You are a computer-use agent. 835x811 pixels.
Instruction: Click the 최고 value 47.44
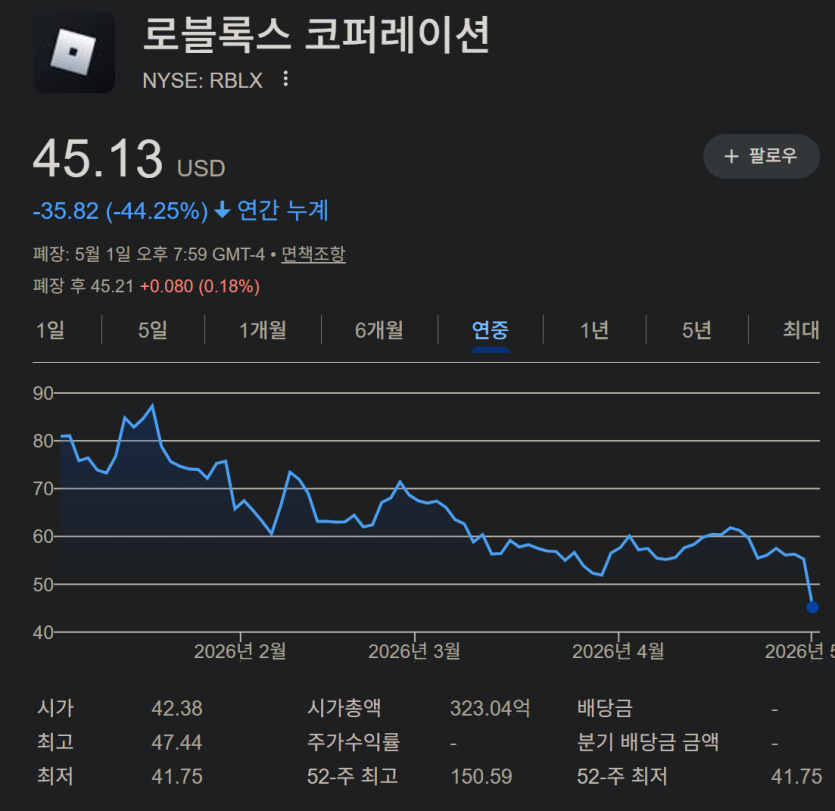click(177, 742)
